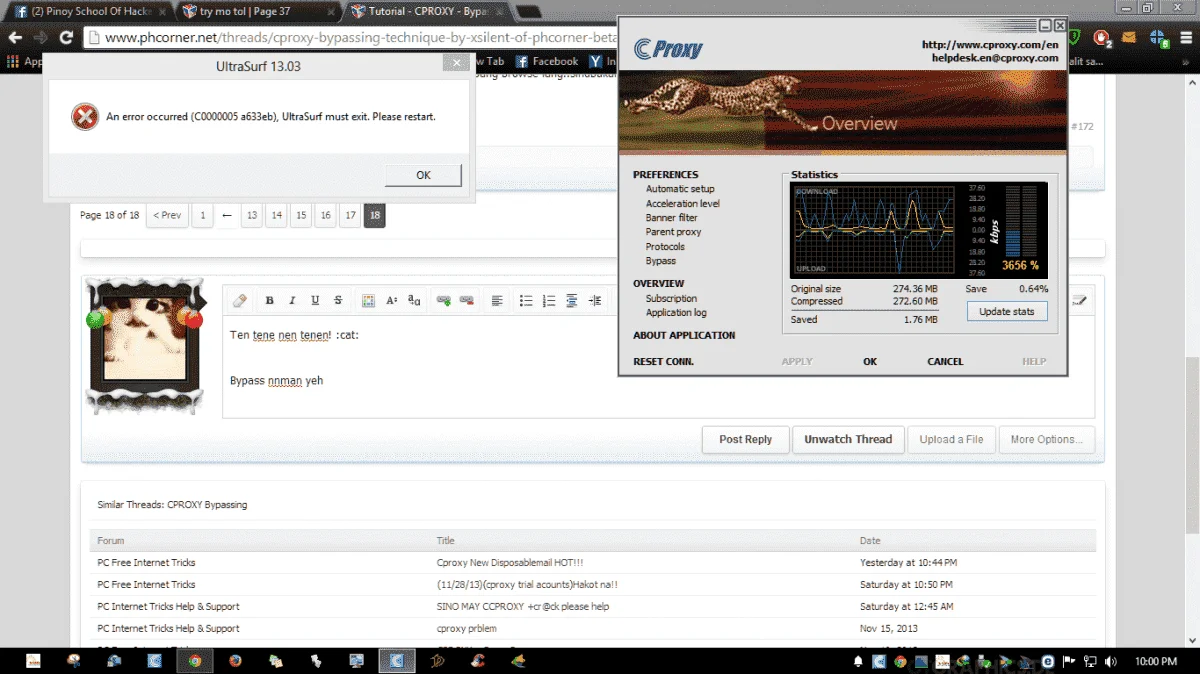This screenshot has height=674, width=1200.
Task: Click the outdent icon in editor
Action: pos(572,300)
